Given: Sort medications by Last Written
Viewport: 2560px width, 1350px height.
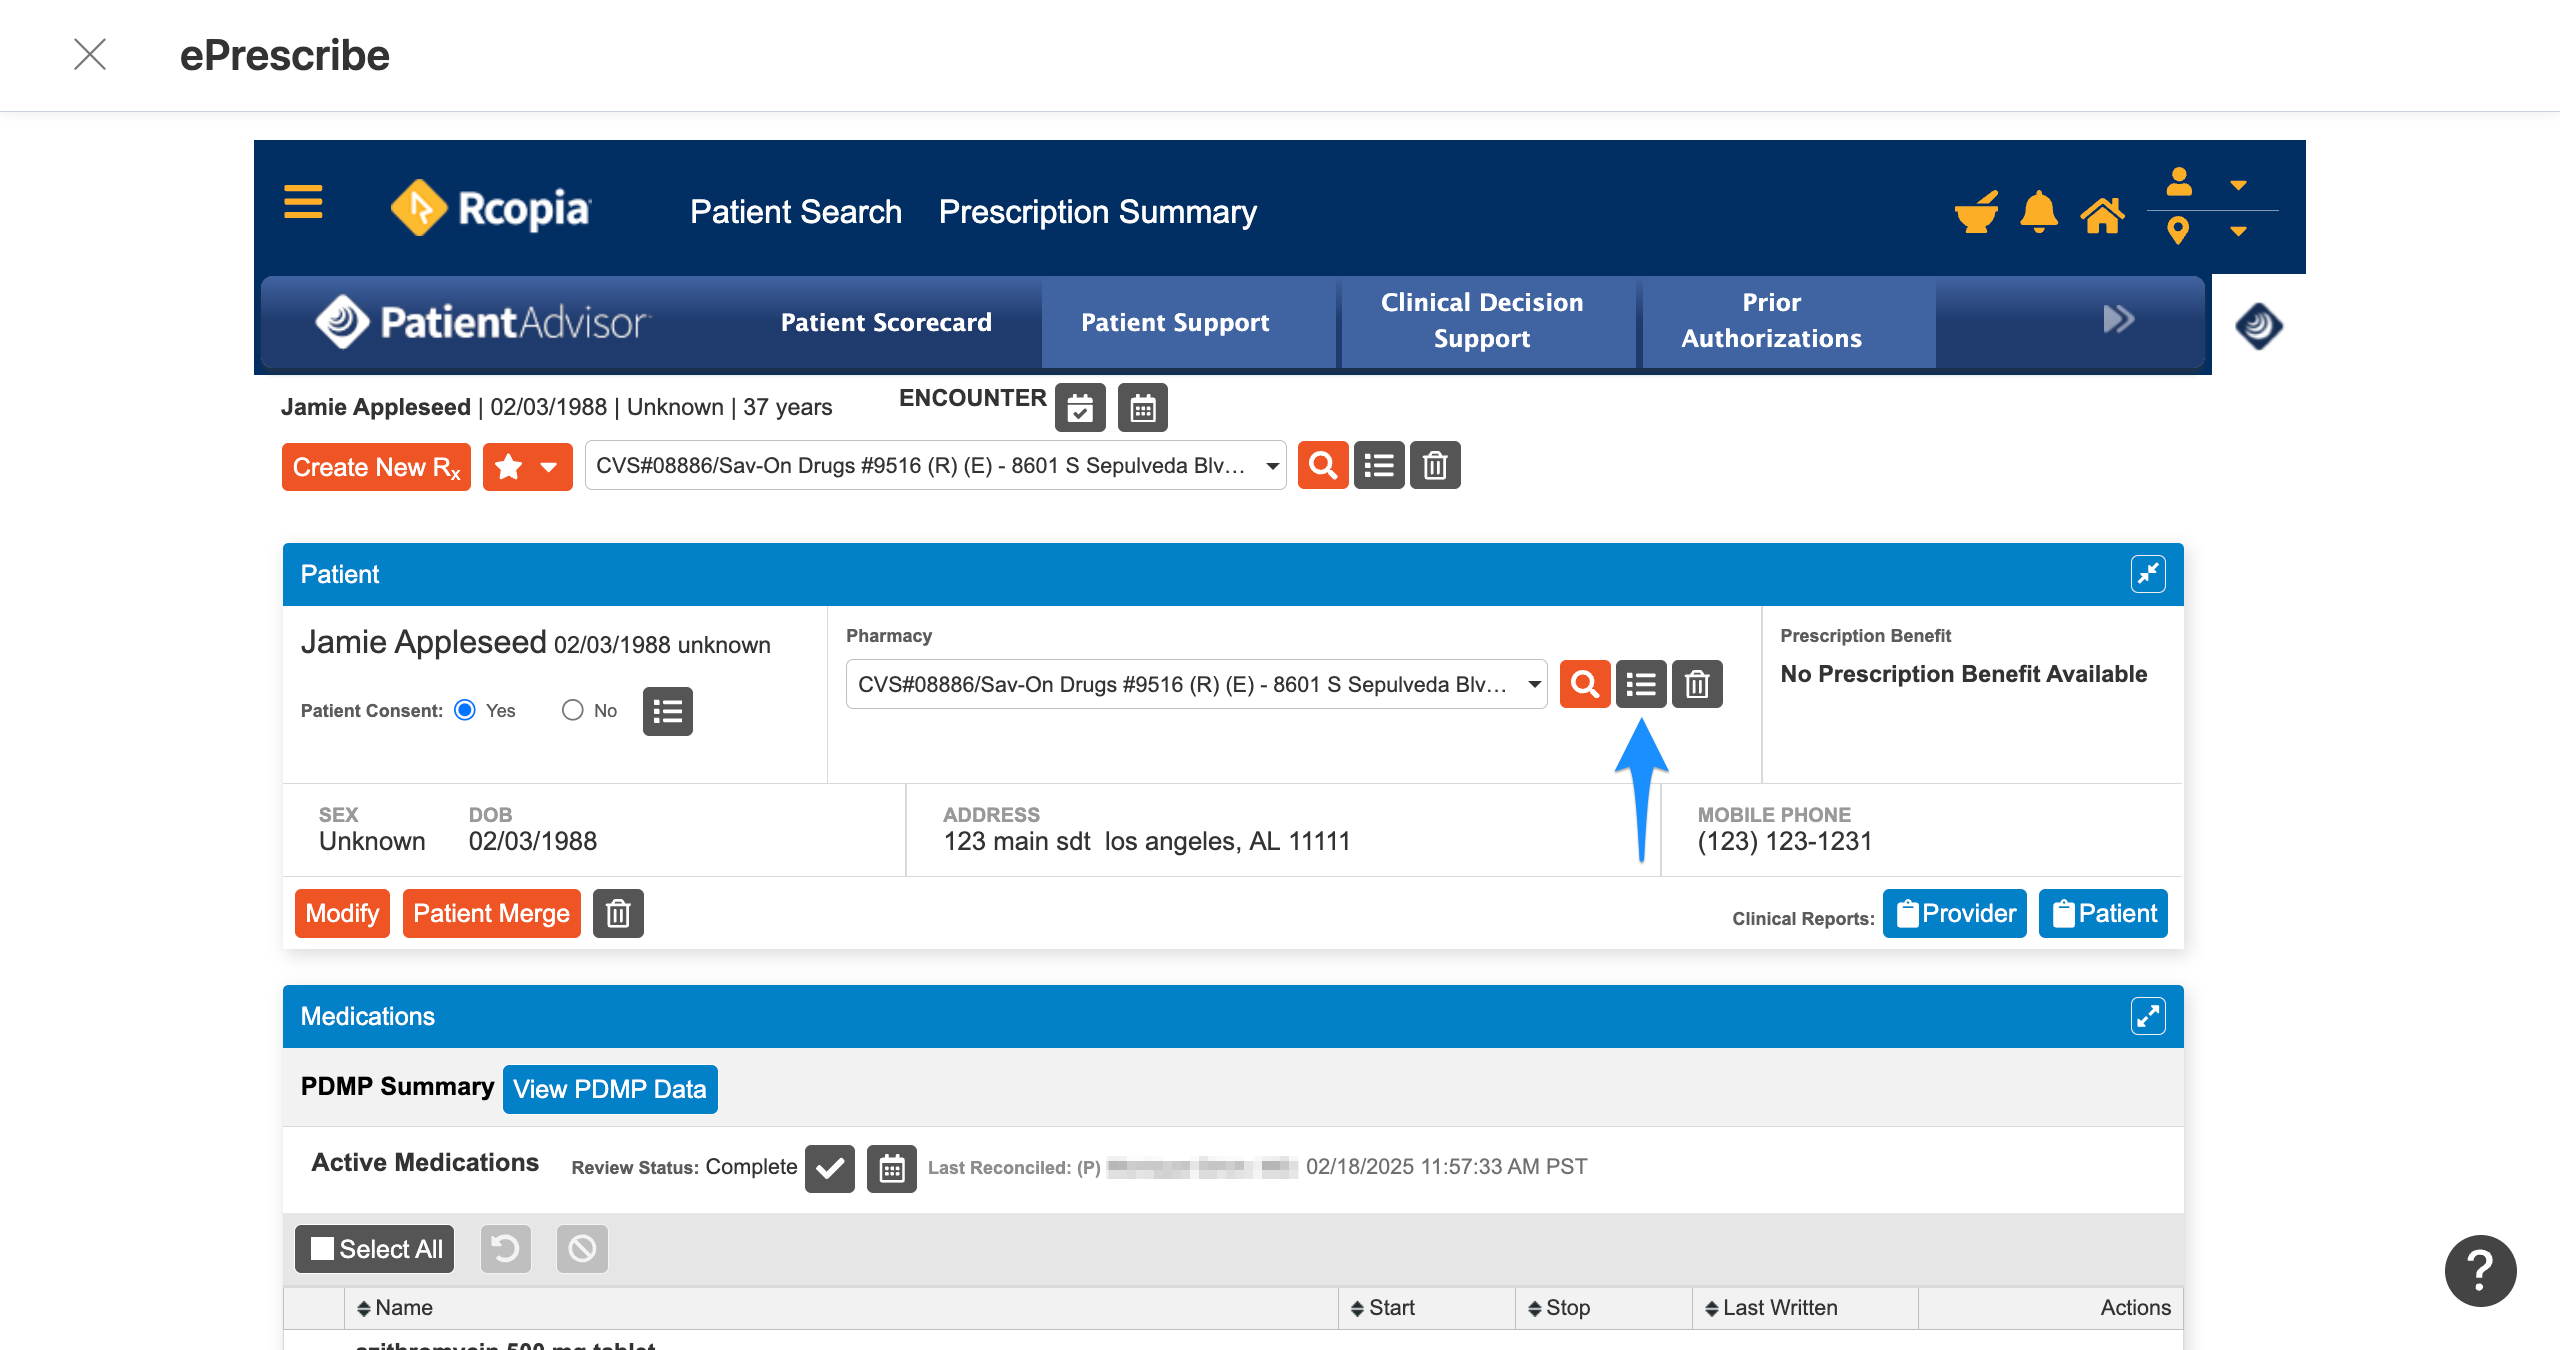Looking at the screenshot, I should pos(1771,1308).
